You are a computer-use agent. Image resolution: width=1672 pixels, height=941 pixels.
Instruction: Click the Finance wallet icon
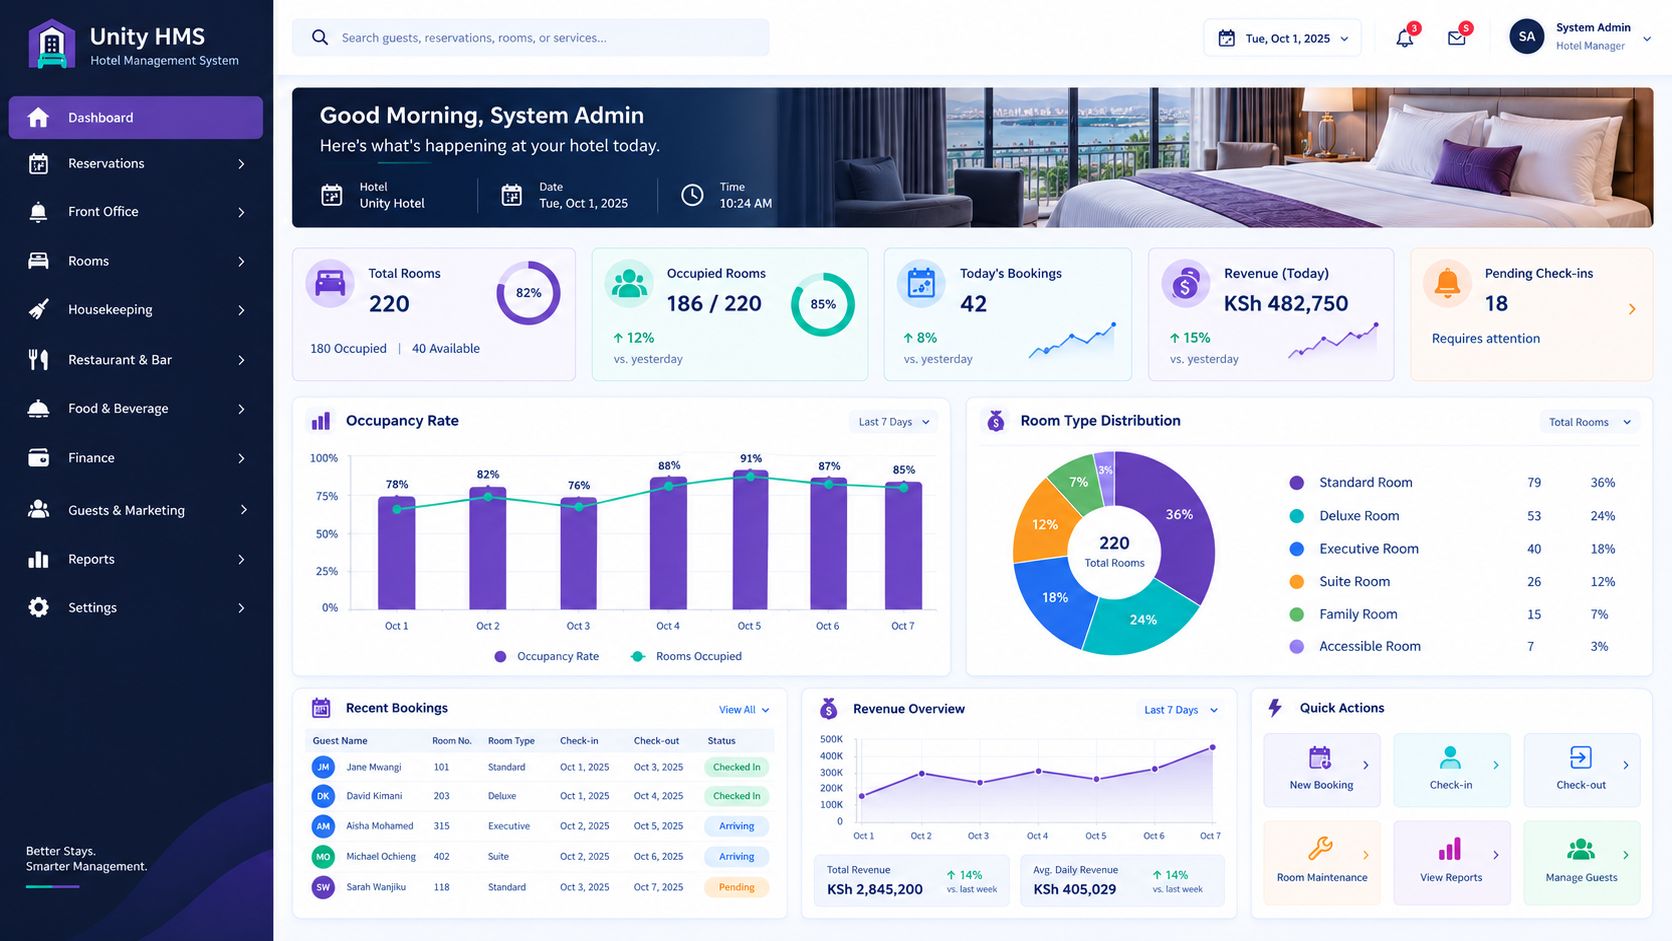tap(38, 458)
